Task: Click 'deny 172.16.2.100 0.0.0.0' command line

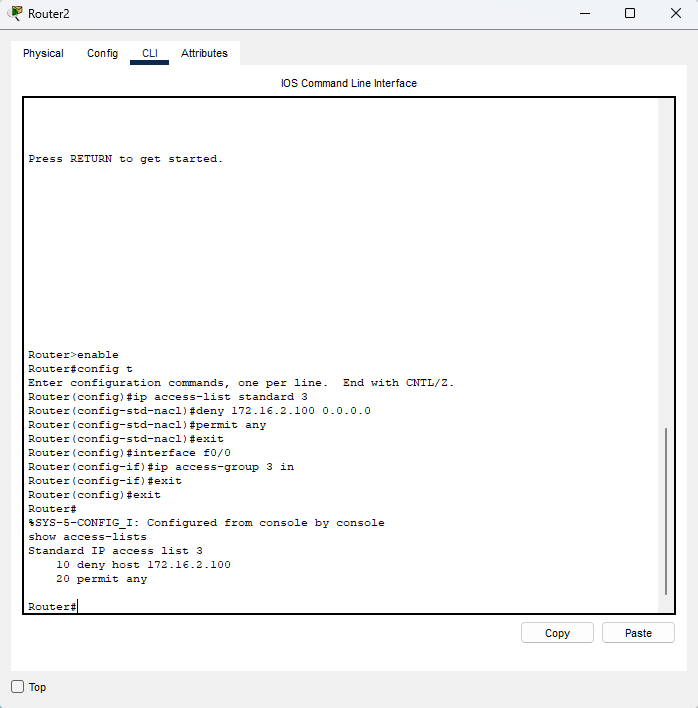Action: click(199, 411)
